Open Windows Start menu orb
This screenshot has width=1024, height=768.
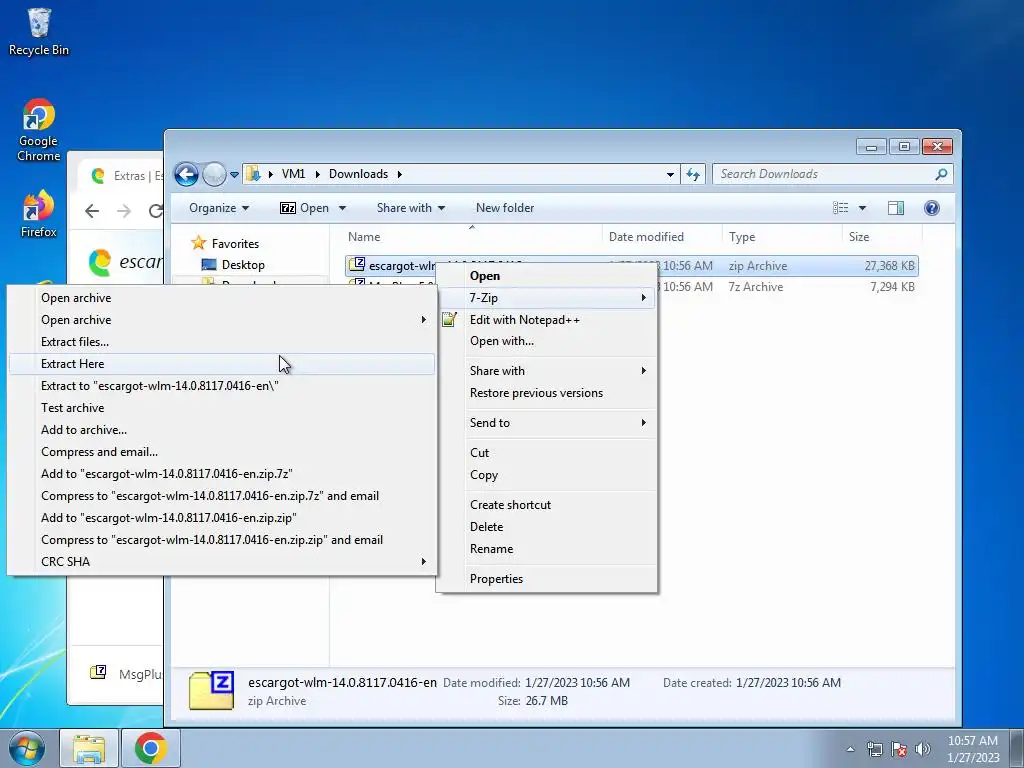(26, 748)
